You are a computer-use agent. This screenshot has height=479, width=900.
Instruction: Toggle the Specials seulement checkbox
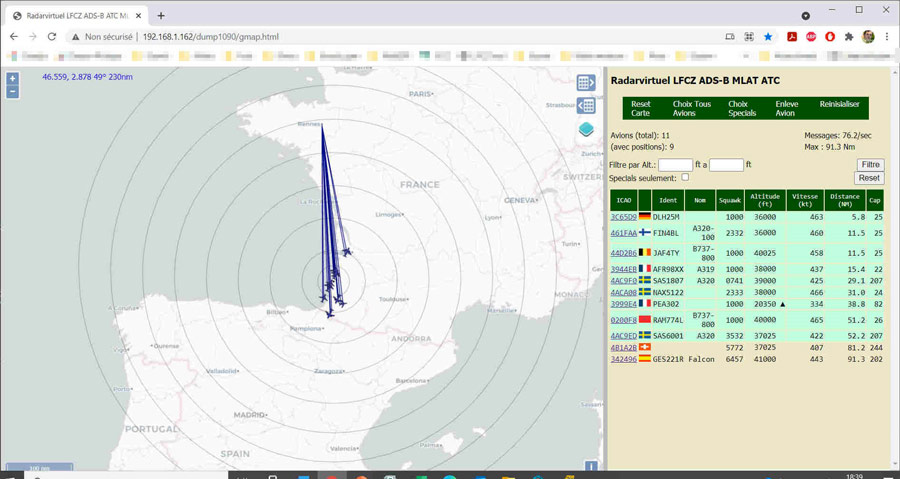point(685,177)
